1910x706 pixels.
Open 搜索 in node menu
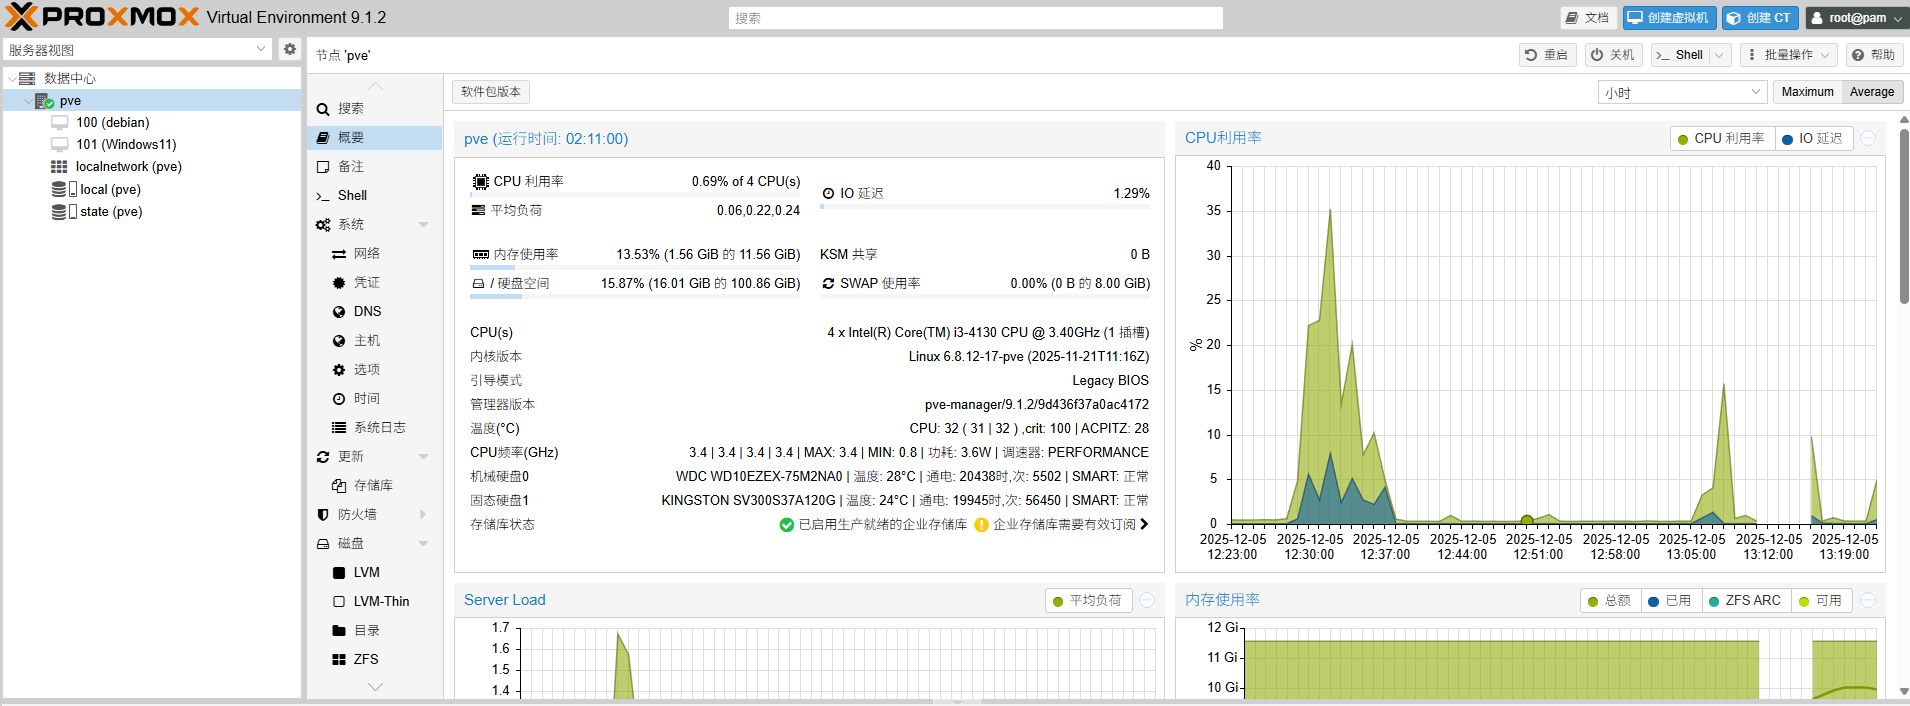pos(375,108)
